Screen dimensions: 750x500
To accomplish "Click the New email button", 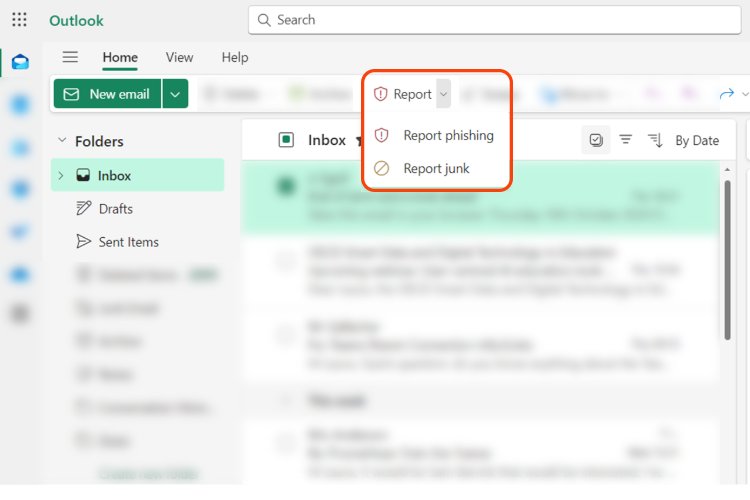I will [x=107, y=94].
